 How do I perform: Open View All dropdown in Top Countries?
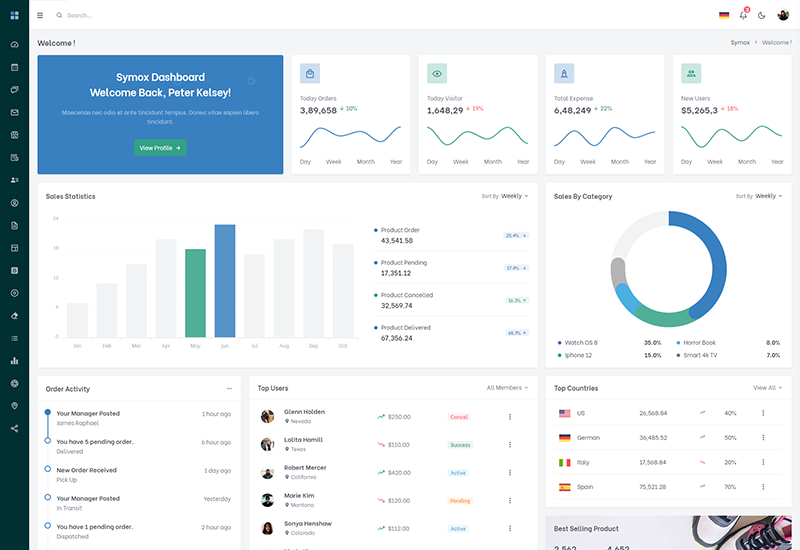[768, 387]
